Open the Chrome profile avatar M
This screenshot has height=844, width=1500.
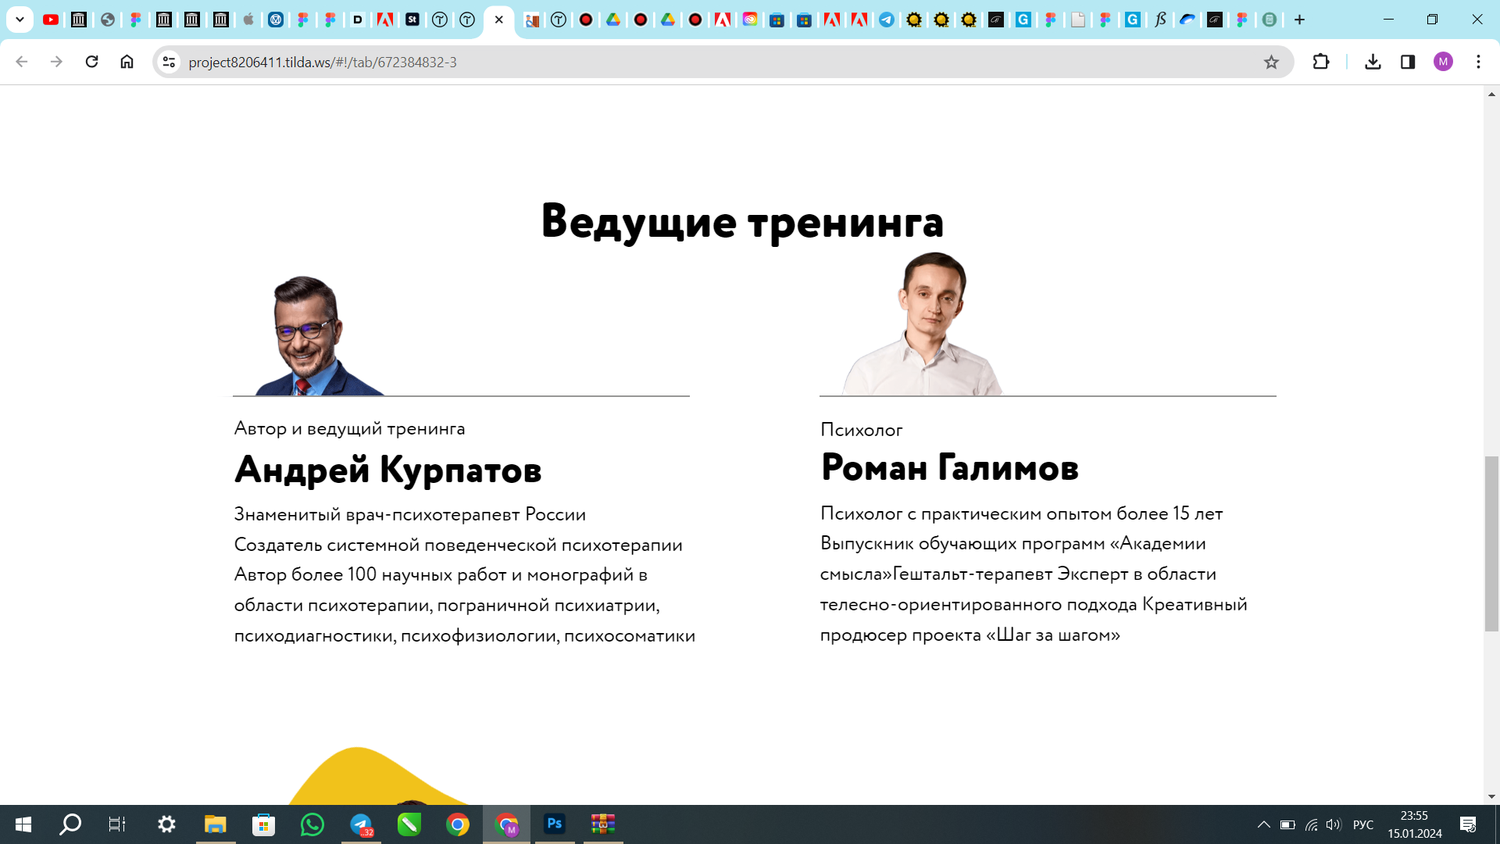(x=1443, y=62)
